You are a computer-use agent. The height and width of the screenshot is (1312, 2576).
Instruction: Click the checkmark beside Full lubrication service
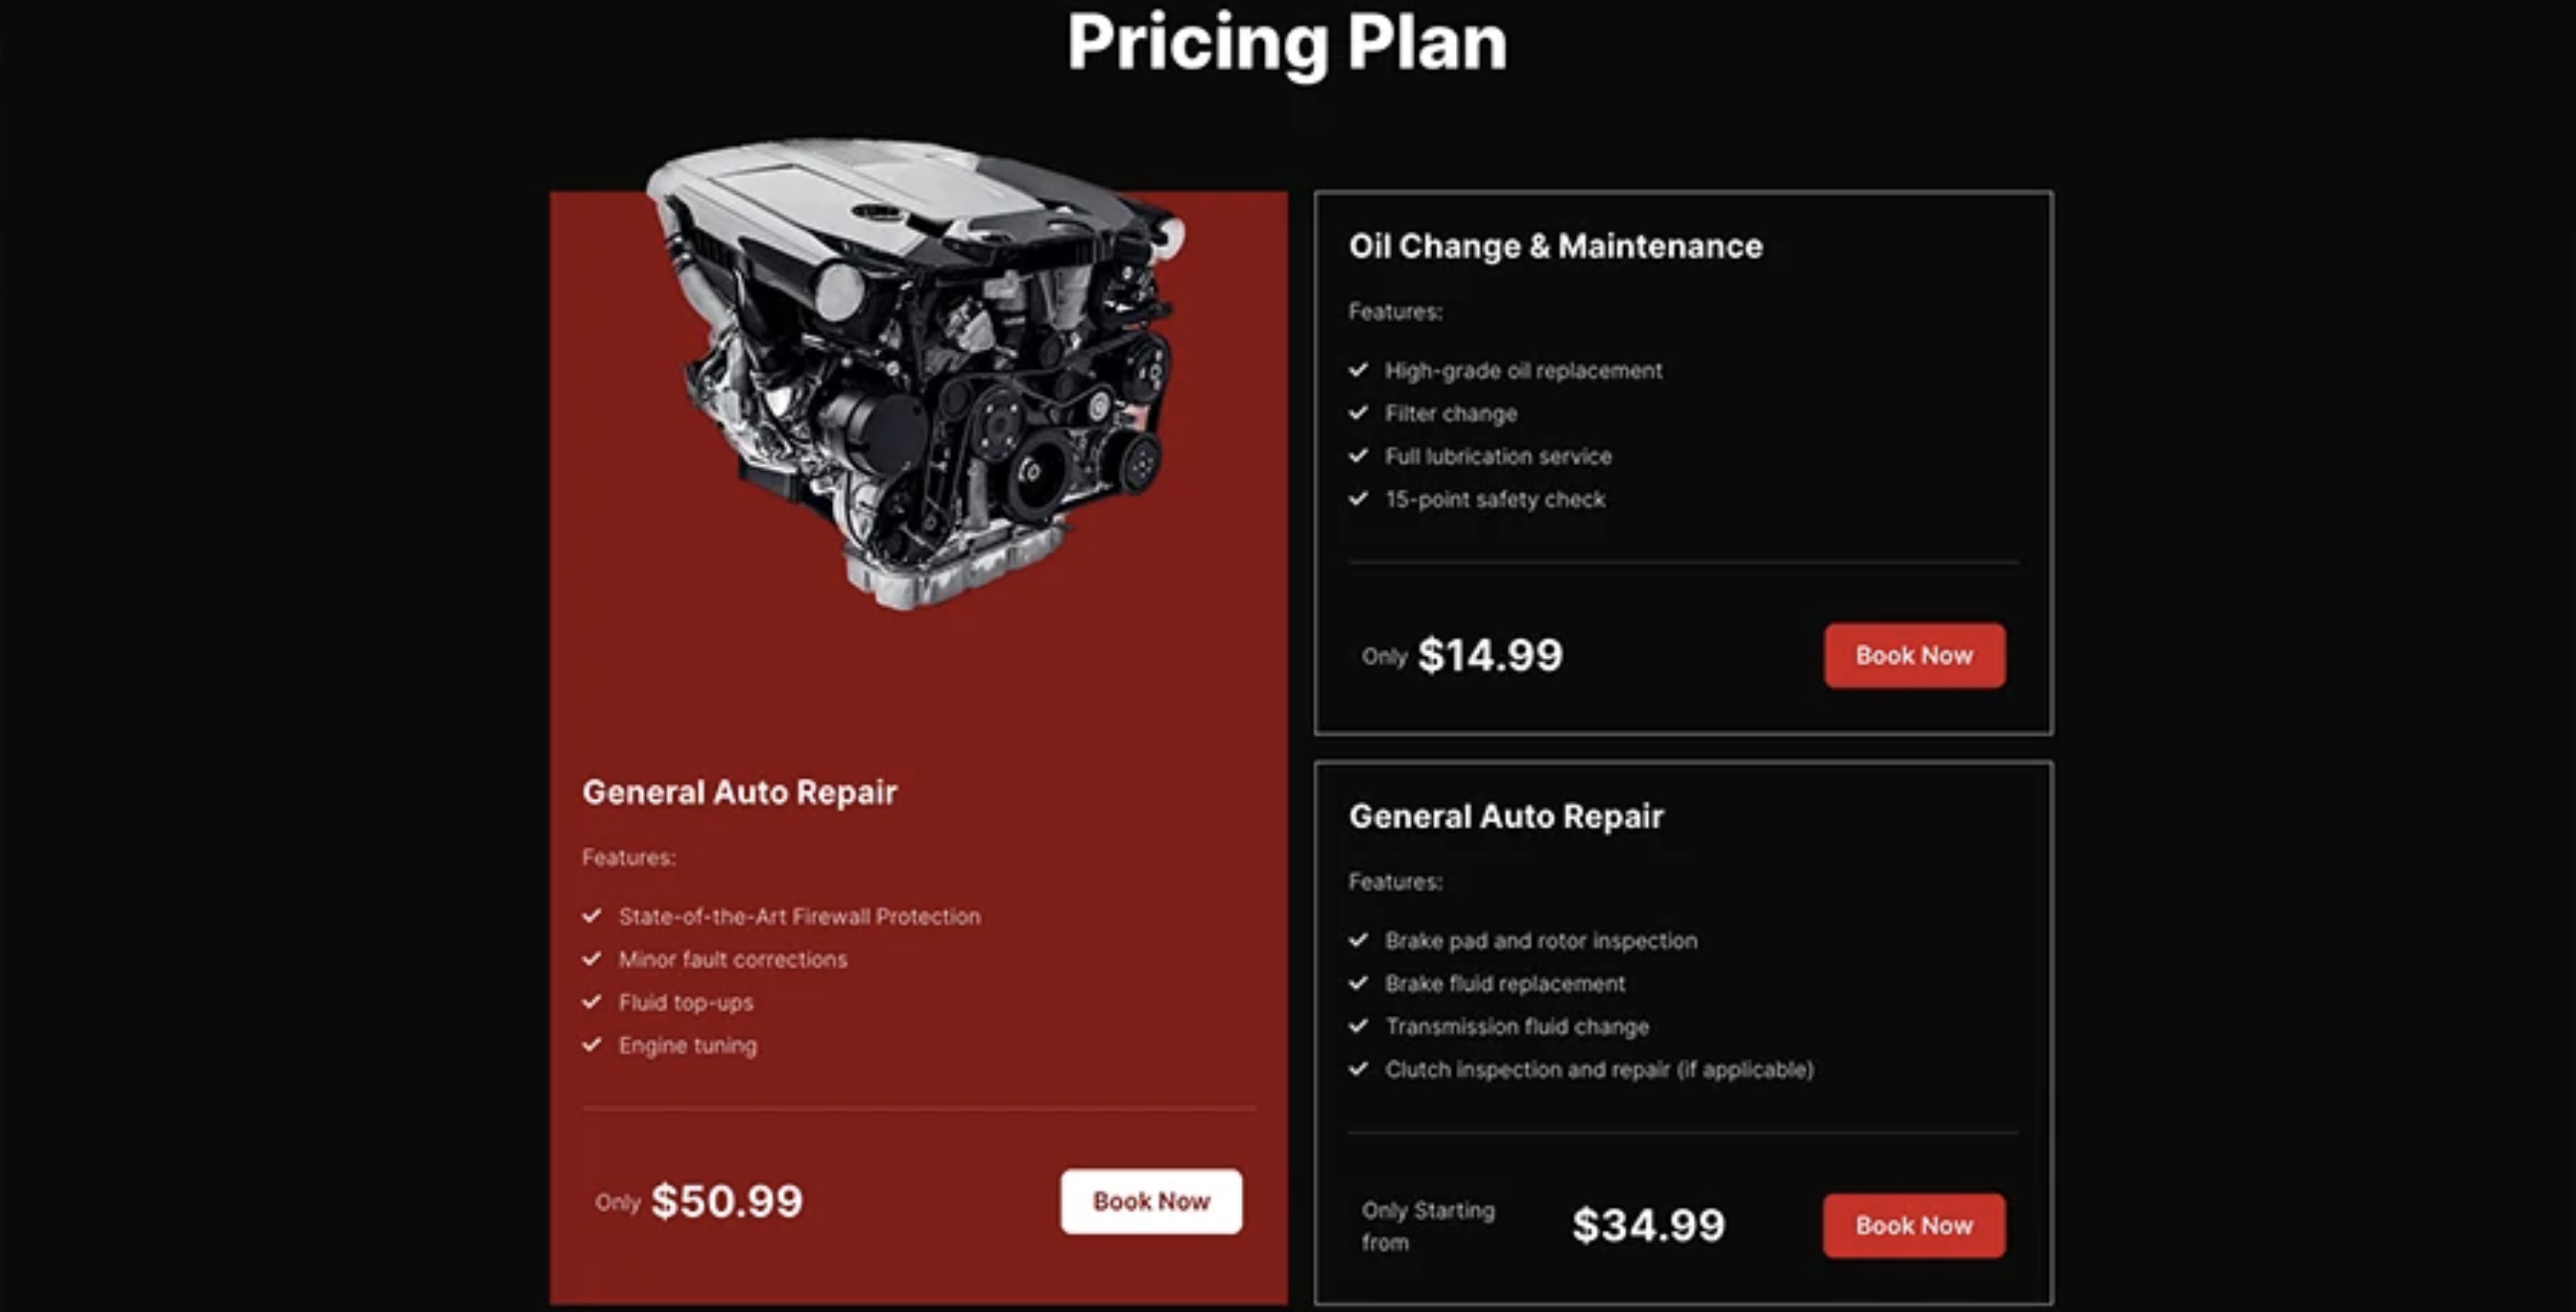[1358, 456]
